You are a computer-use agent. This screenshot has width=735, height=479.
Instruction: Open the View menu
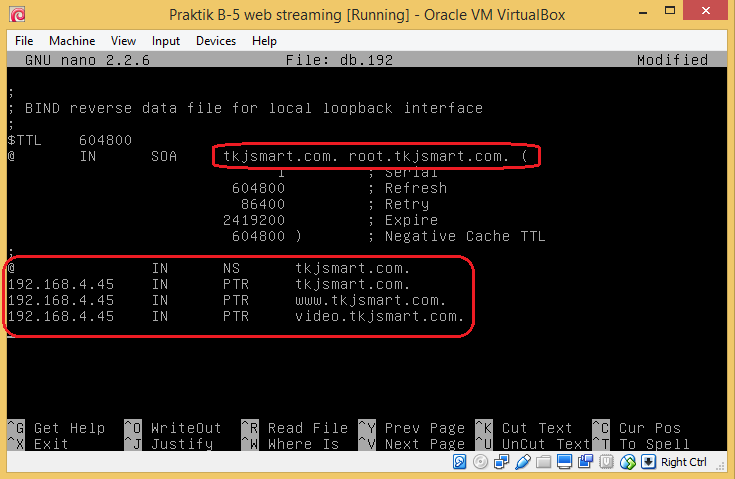click(x=123, y=41)
